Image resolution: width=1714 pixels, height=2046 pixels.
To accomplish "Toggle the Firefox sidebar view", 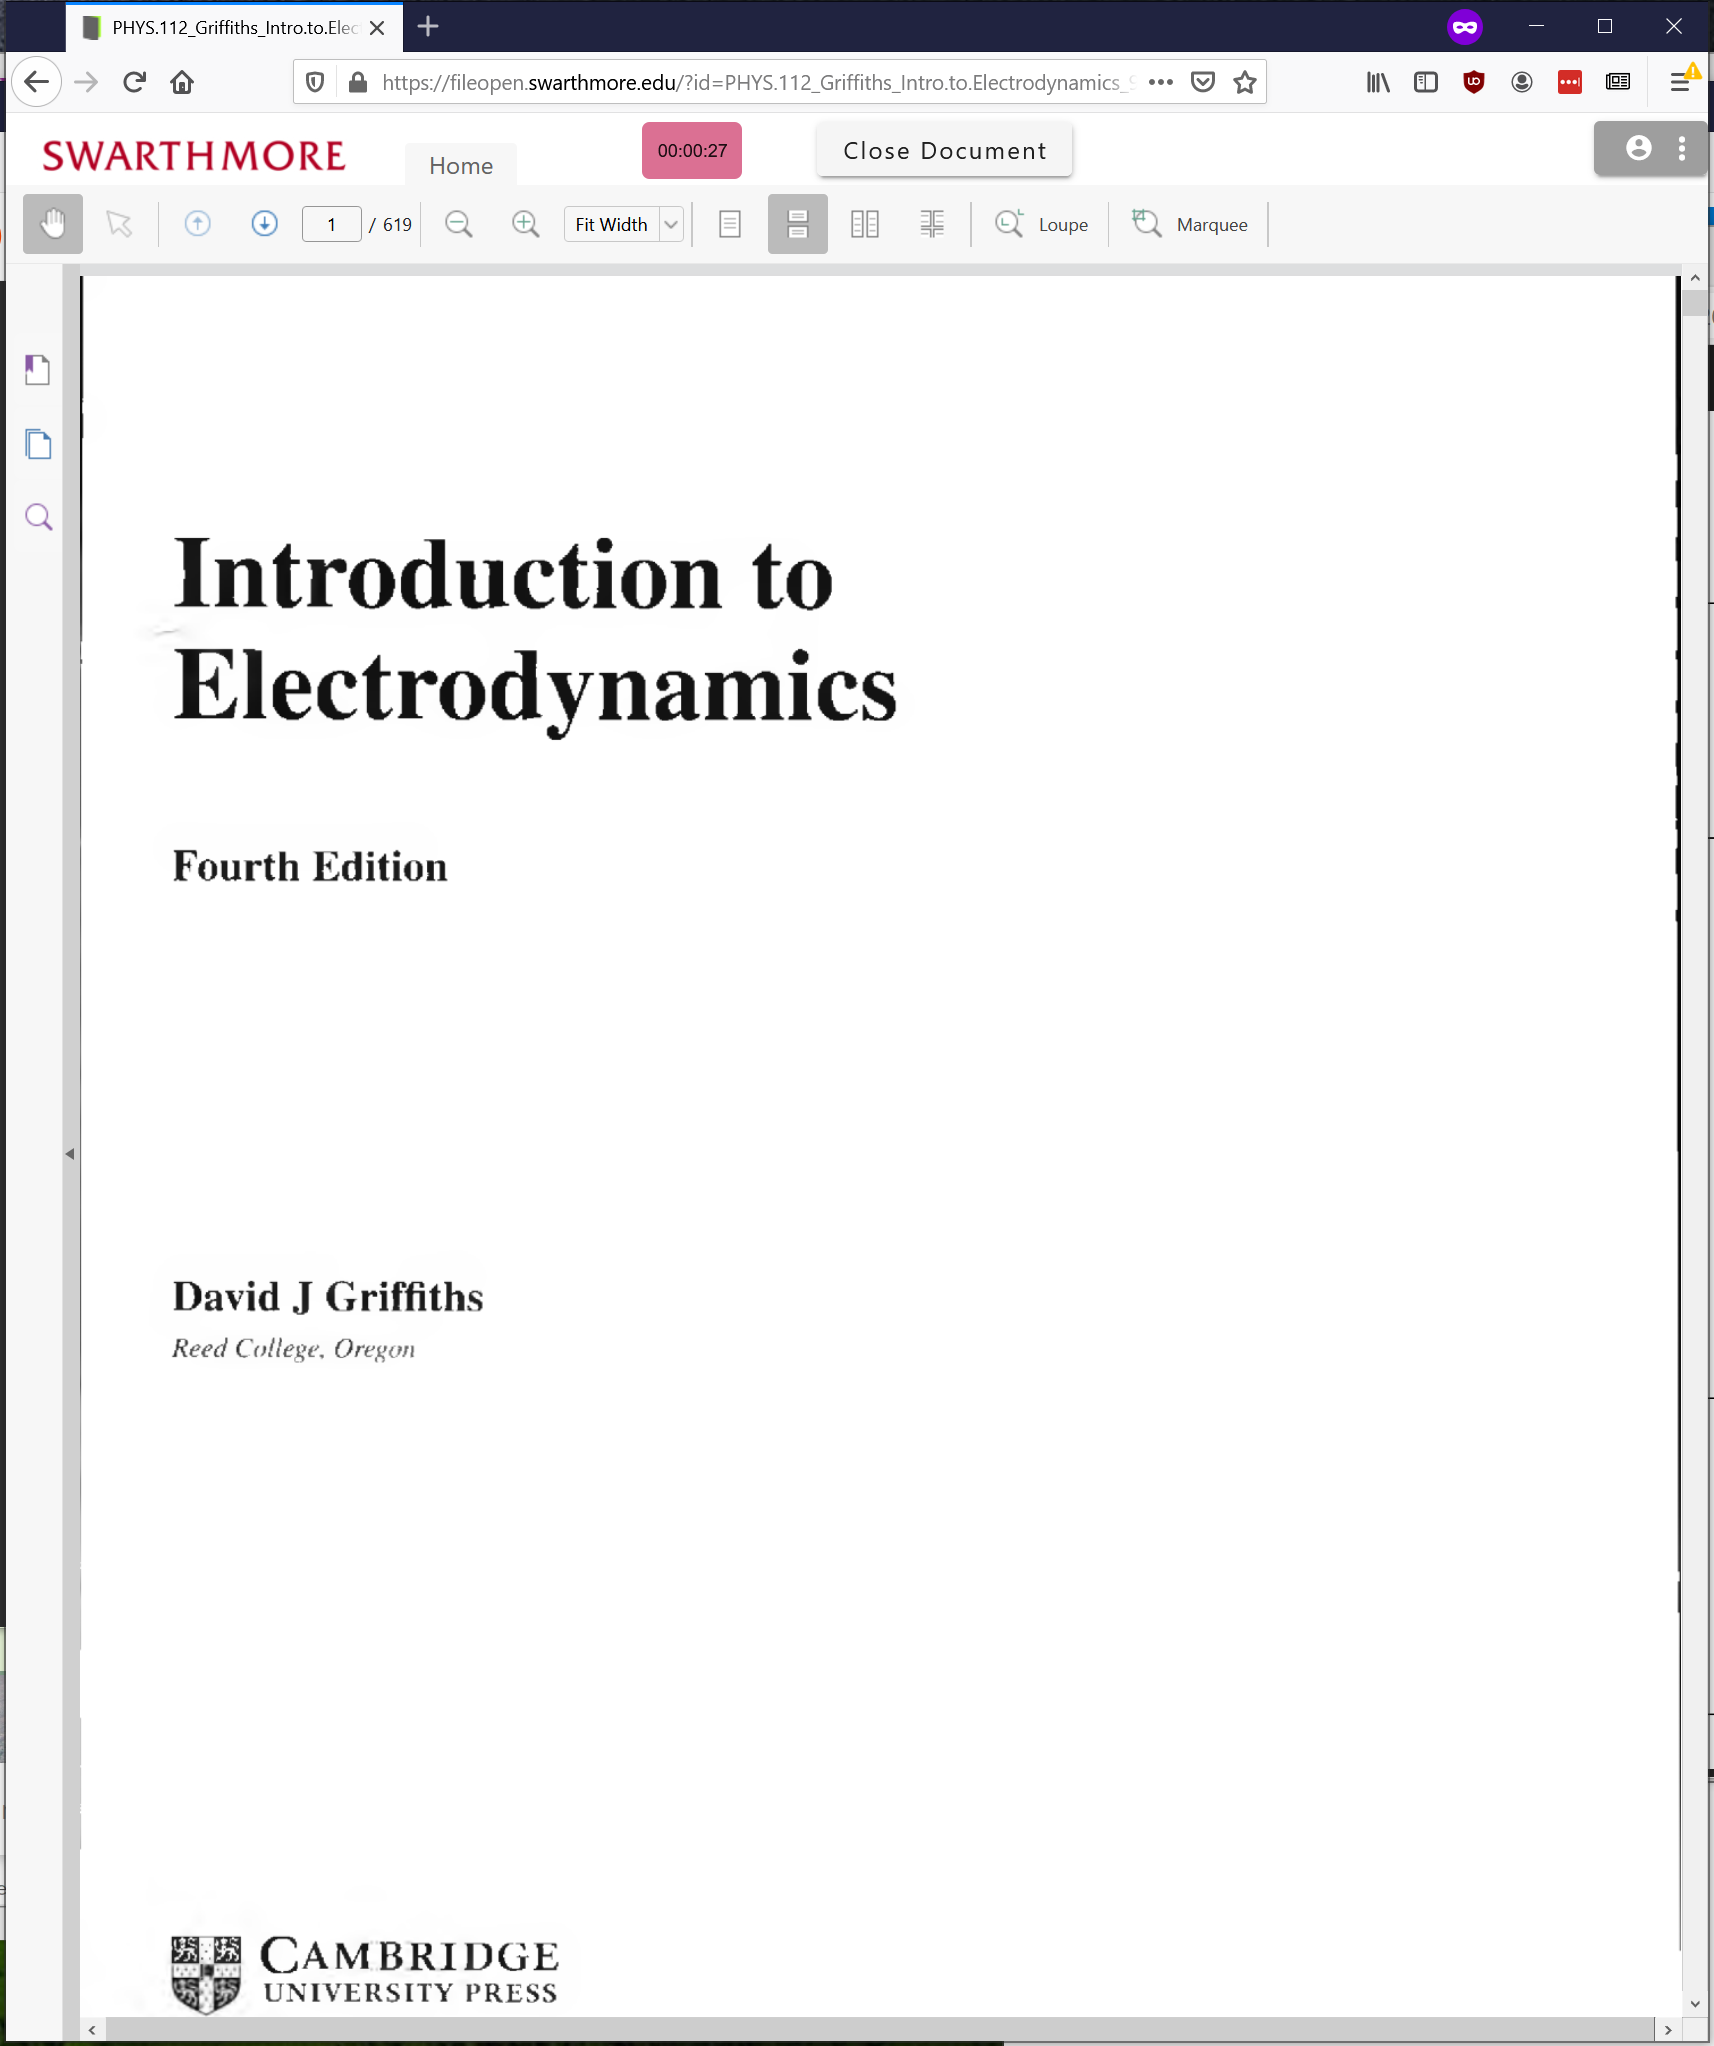I will click(1426, 82).
